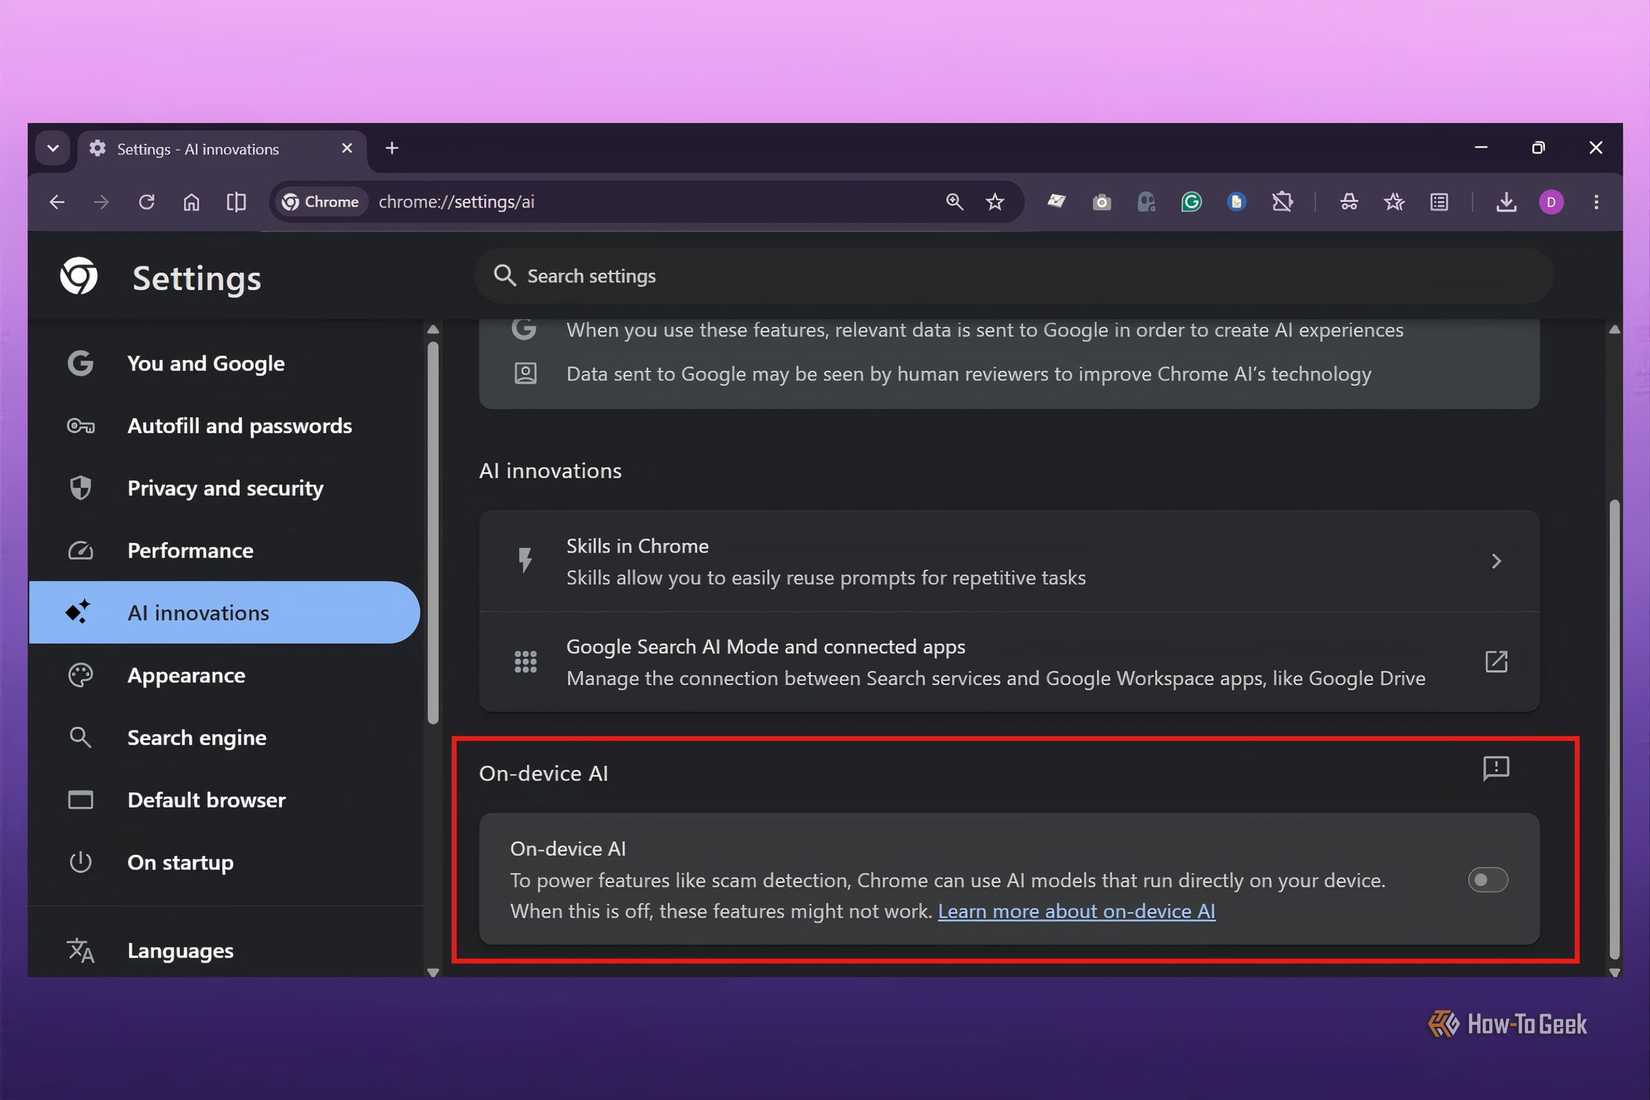The image size is (1650, 1100).
Task: Select Privacy and security section
Action: pyautogui.click(x=224, y=488)
